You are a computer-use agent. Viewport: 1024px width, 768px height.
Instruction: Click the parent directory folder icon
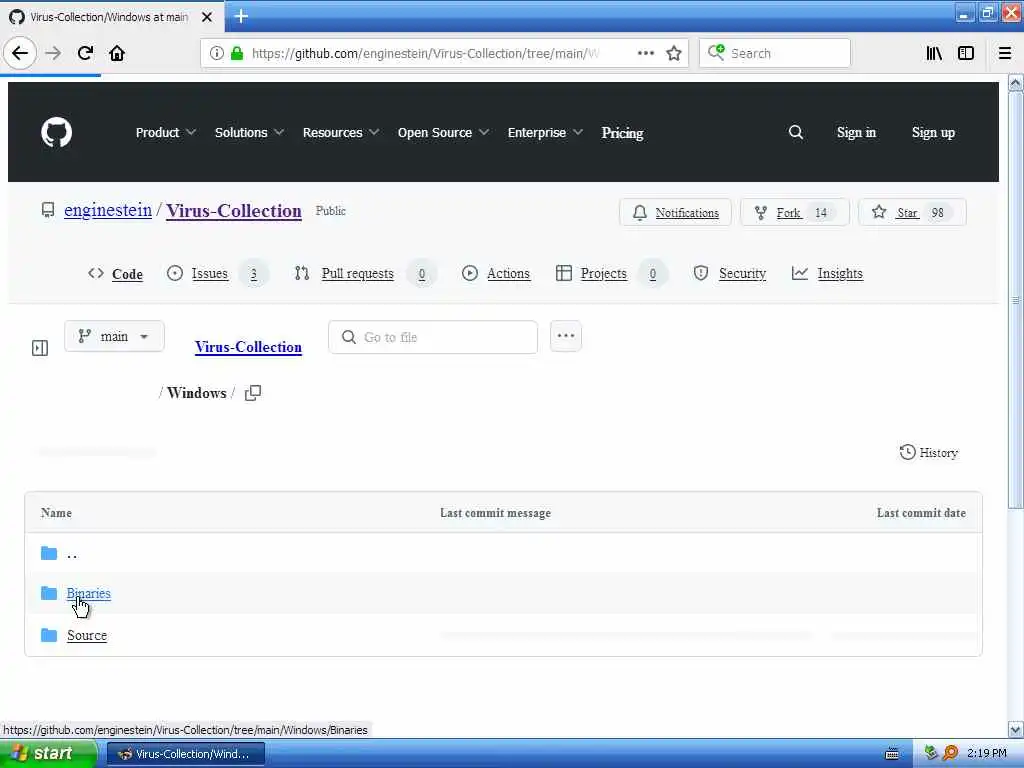(x=49, y=553)
